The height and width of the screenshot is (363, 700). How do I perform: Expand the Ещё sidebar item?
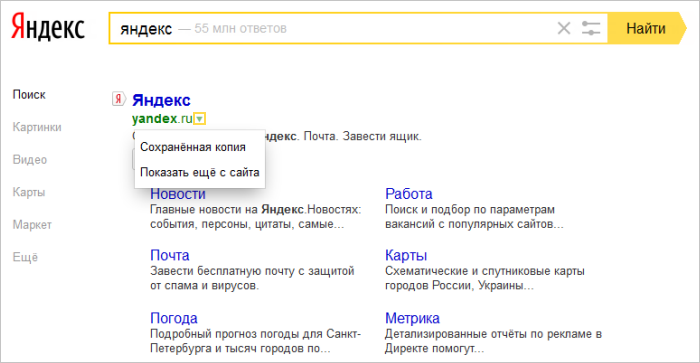(x=25, y=257)
